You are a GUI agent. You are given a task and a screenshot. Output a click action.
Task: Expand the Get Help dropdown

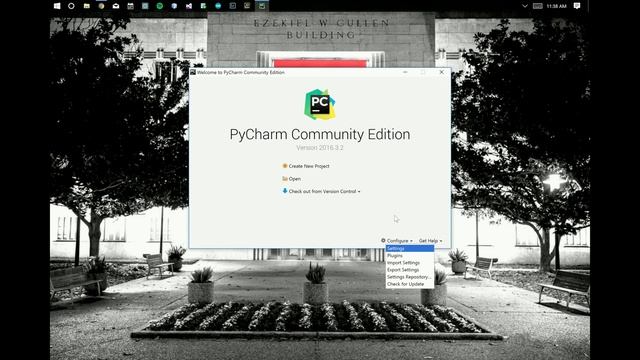pyautogui.click(x=430, y=241)
